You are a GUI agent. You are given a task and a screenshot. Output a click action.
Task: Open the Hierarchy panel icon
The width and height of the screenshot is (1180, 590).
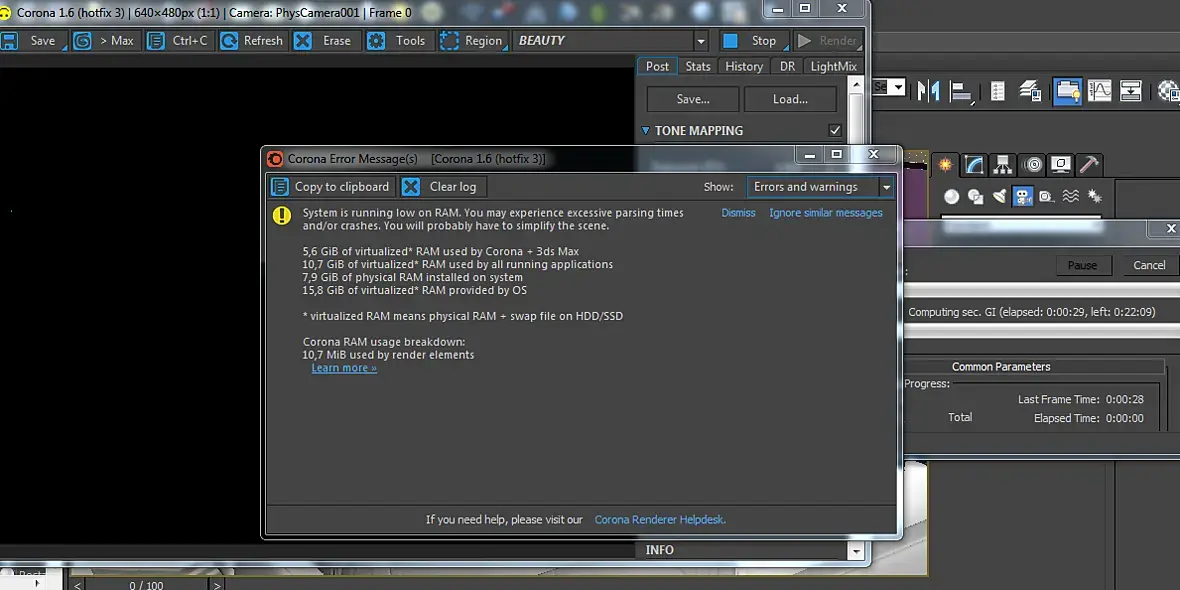1003,163
